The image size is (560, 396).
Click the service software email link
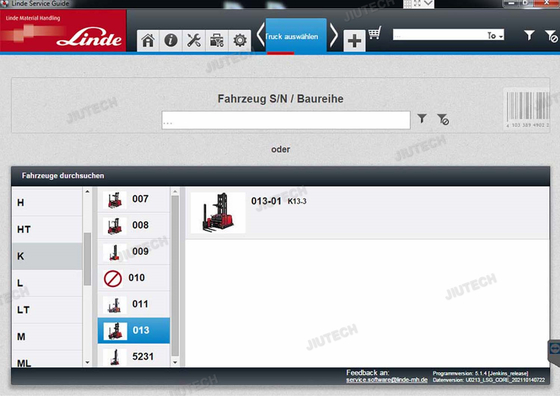[387, 380]
